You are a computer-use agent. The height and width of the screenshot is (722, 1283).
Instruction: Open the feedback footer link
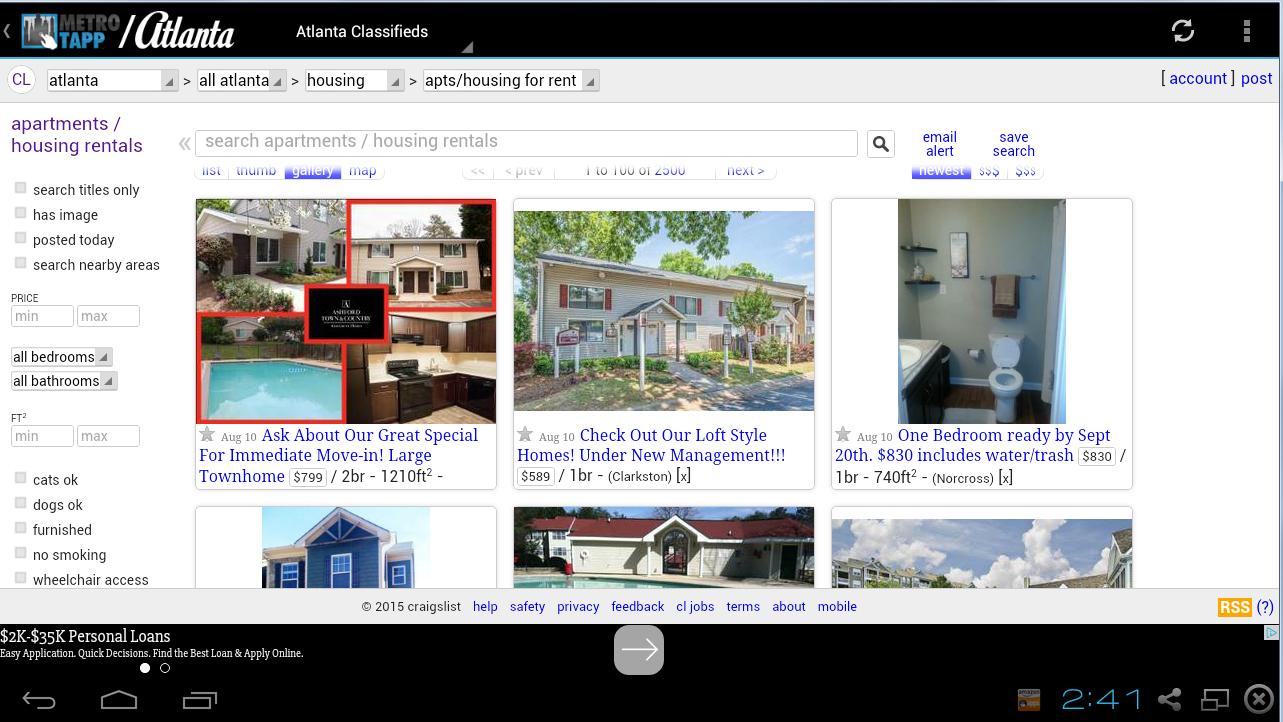click(x=638, y=607)
